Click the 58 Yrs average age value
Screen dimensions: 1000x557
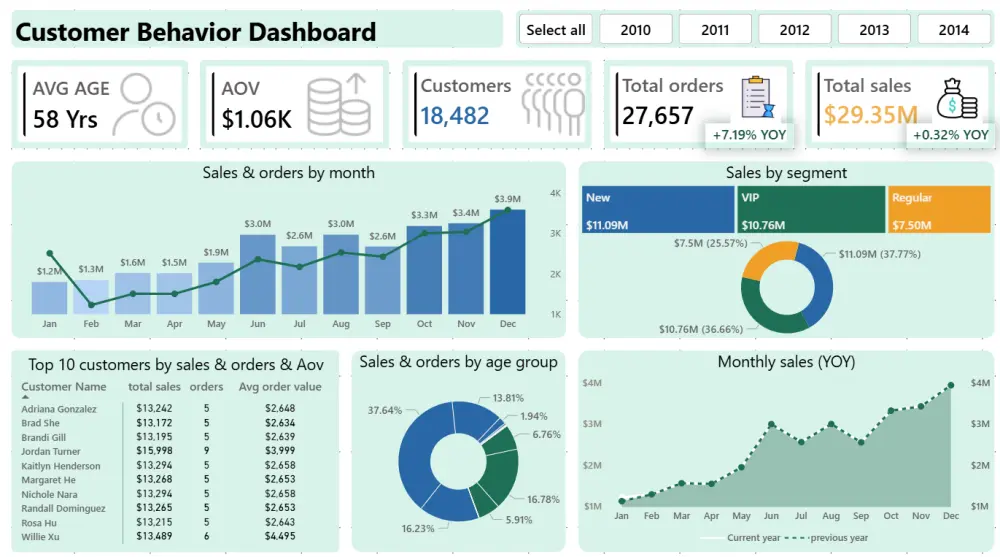(x=65, y=119)
